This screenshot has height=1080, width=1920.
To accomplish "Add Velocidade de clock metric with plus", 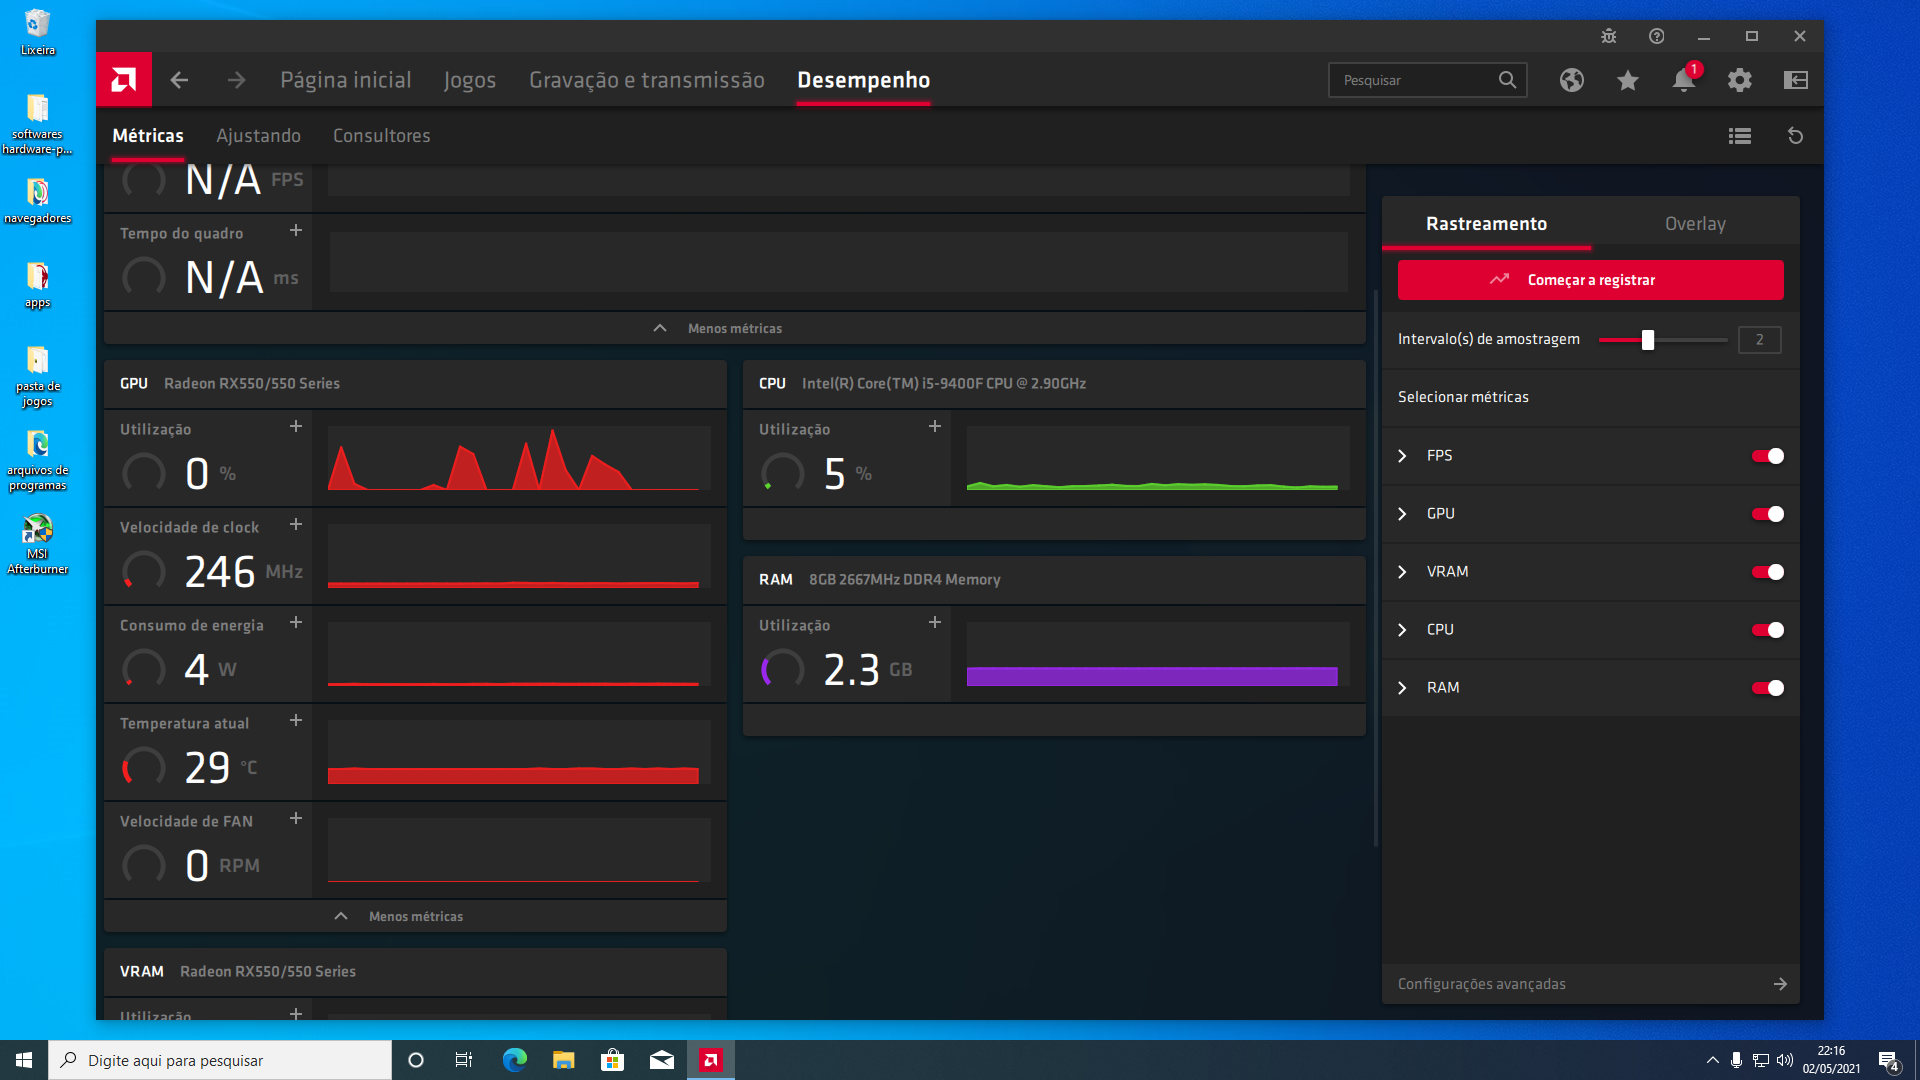I will pyautogui.click(x=296, y=525).
